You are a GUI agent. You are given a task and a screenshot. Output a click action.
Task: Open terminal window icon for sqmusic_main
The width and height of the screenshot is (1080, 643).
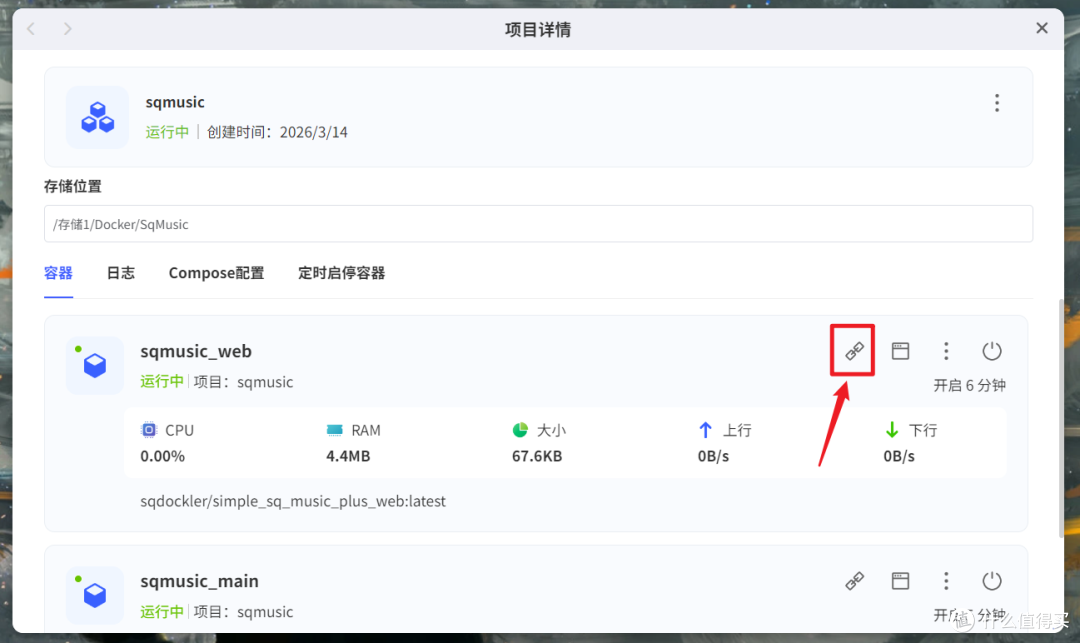(900, 581)
